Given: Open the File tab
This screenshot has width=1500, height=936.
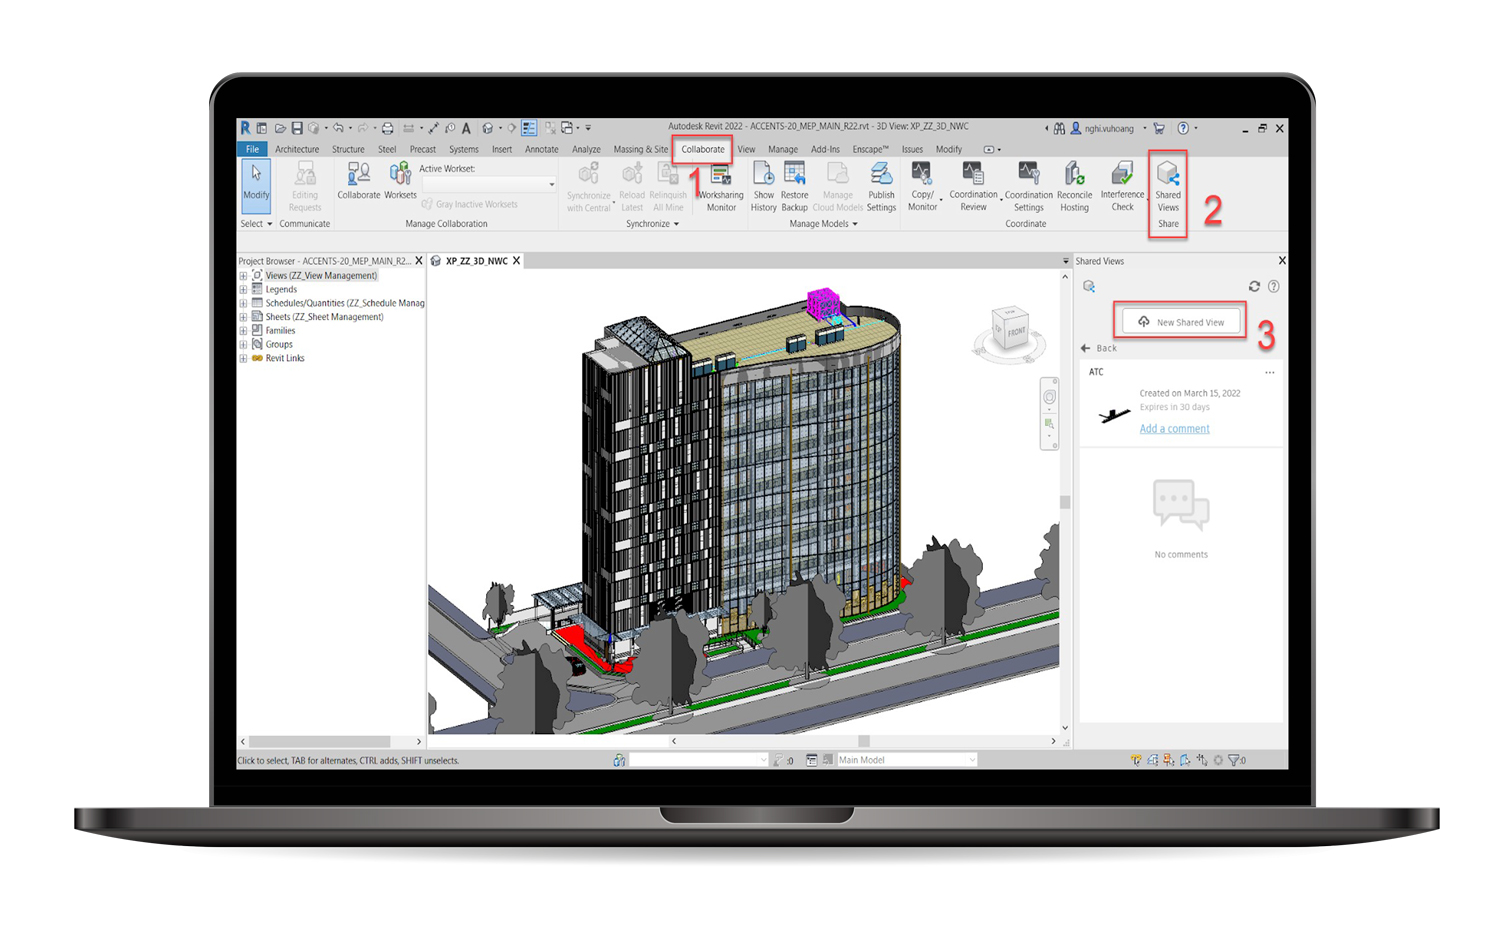Looking at the screenshot, I should (x=252, y=149).
